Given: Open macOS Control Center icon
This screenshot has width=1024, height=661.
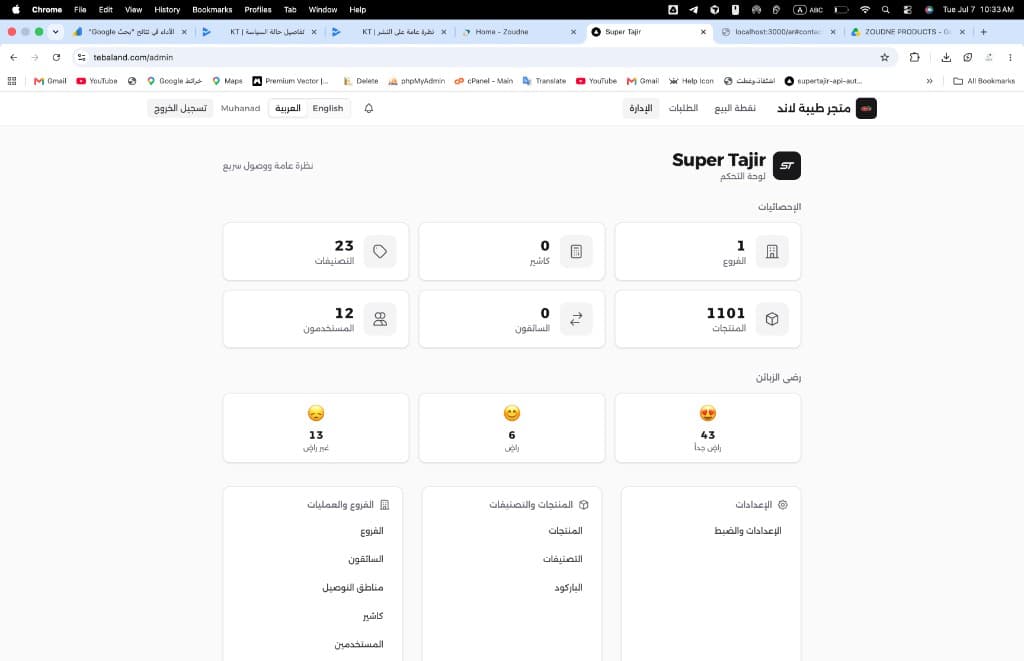Looking at the screenshot, I should (907, 10).
